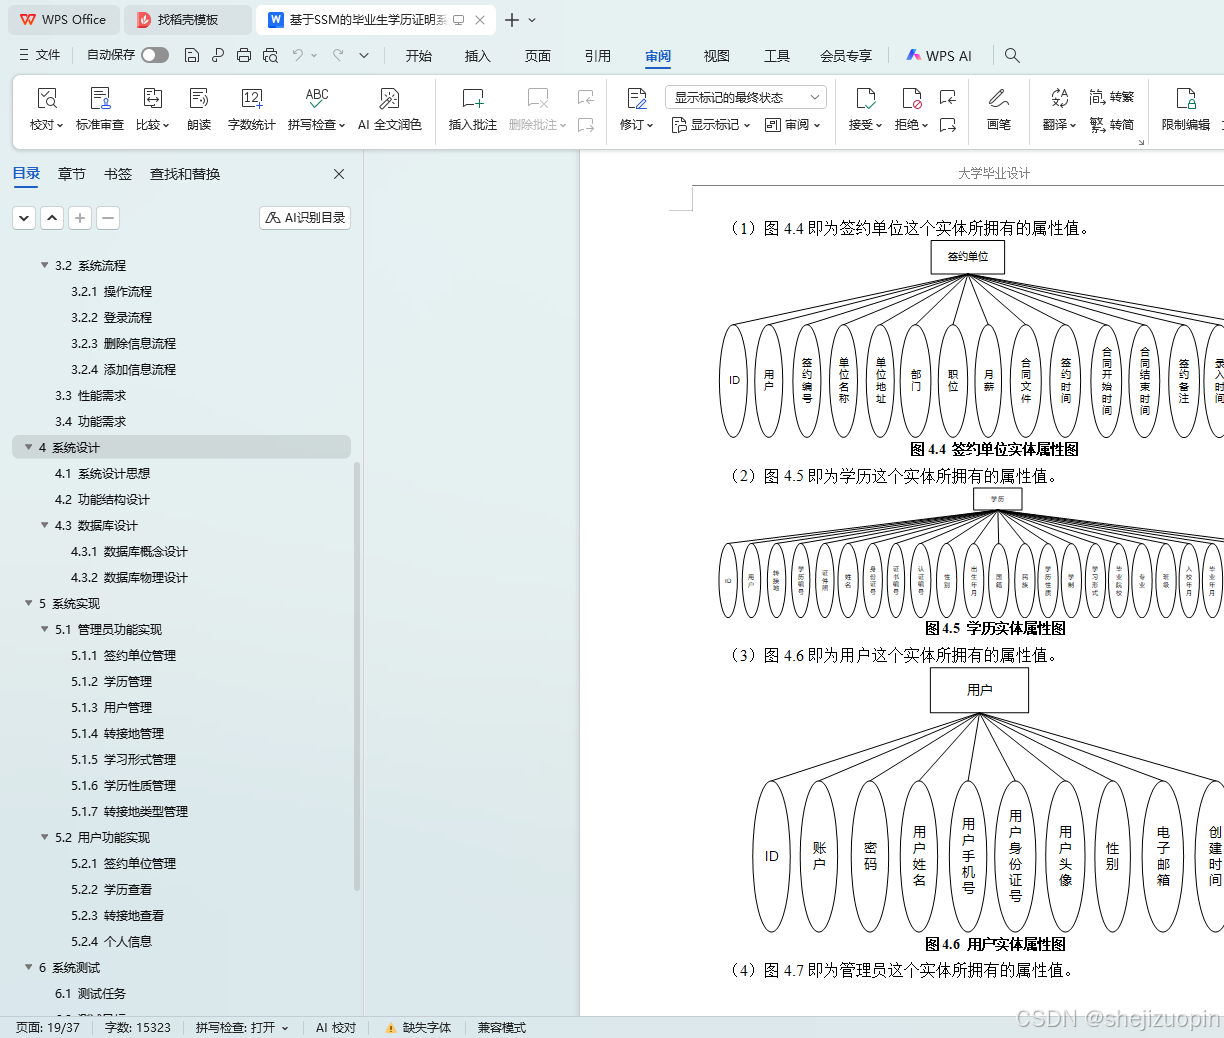
Task: Enable 限制编辑 restrict editing
Action: (x=1185, y=110)
